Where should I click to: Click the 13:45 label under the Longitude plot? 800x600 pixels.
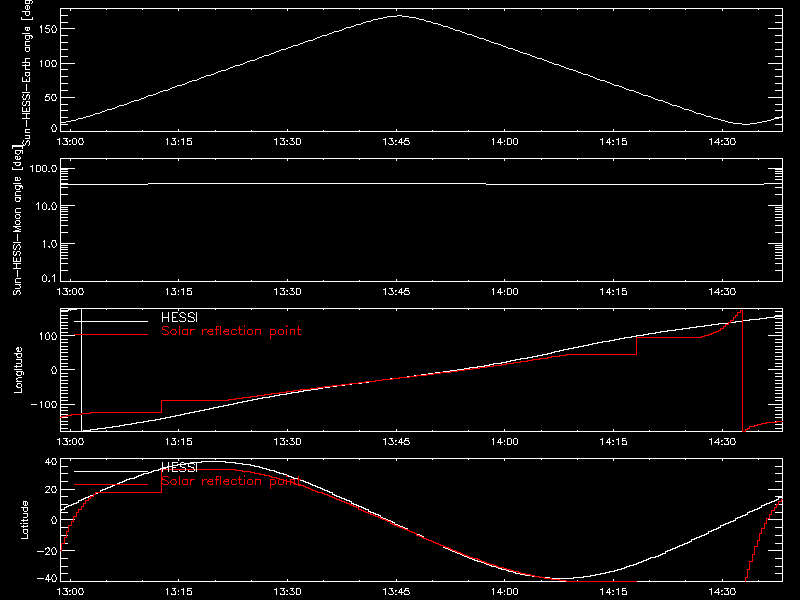coord(396,441)
